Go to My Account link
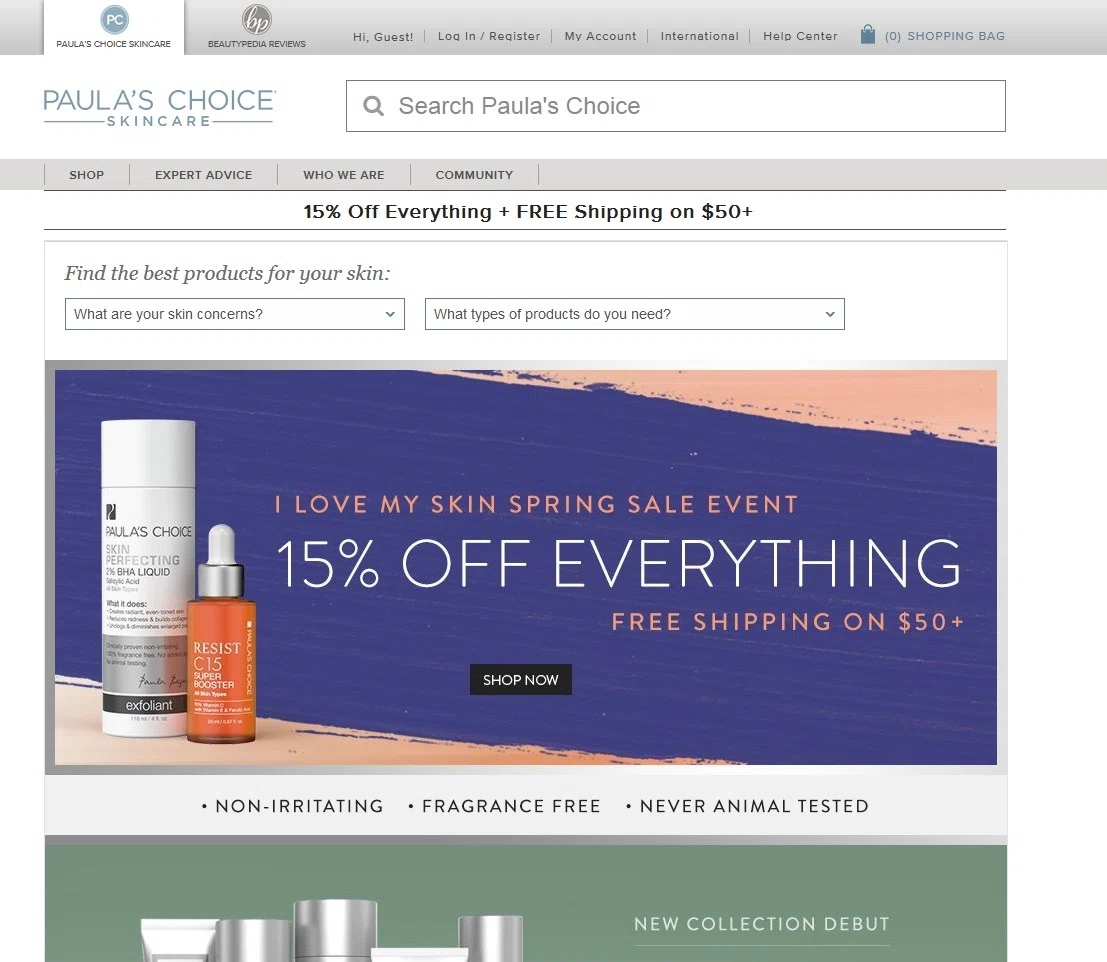 pyautogui.click(x=600, y=36)
